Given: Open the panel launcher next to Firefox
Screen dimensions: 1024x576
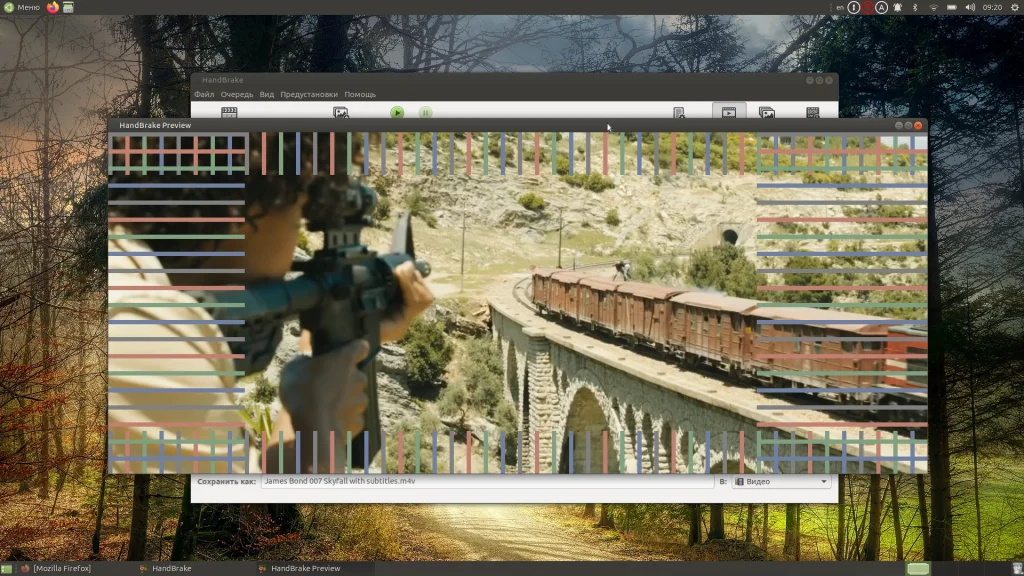Looking at the screenshot, I should 68,7.
